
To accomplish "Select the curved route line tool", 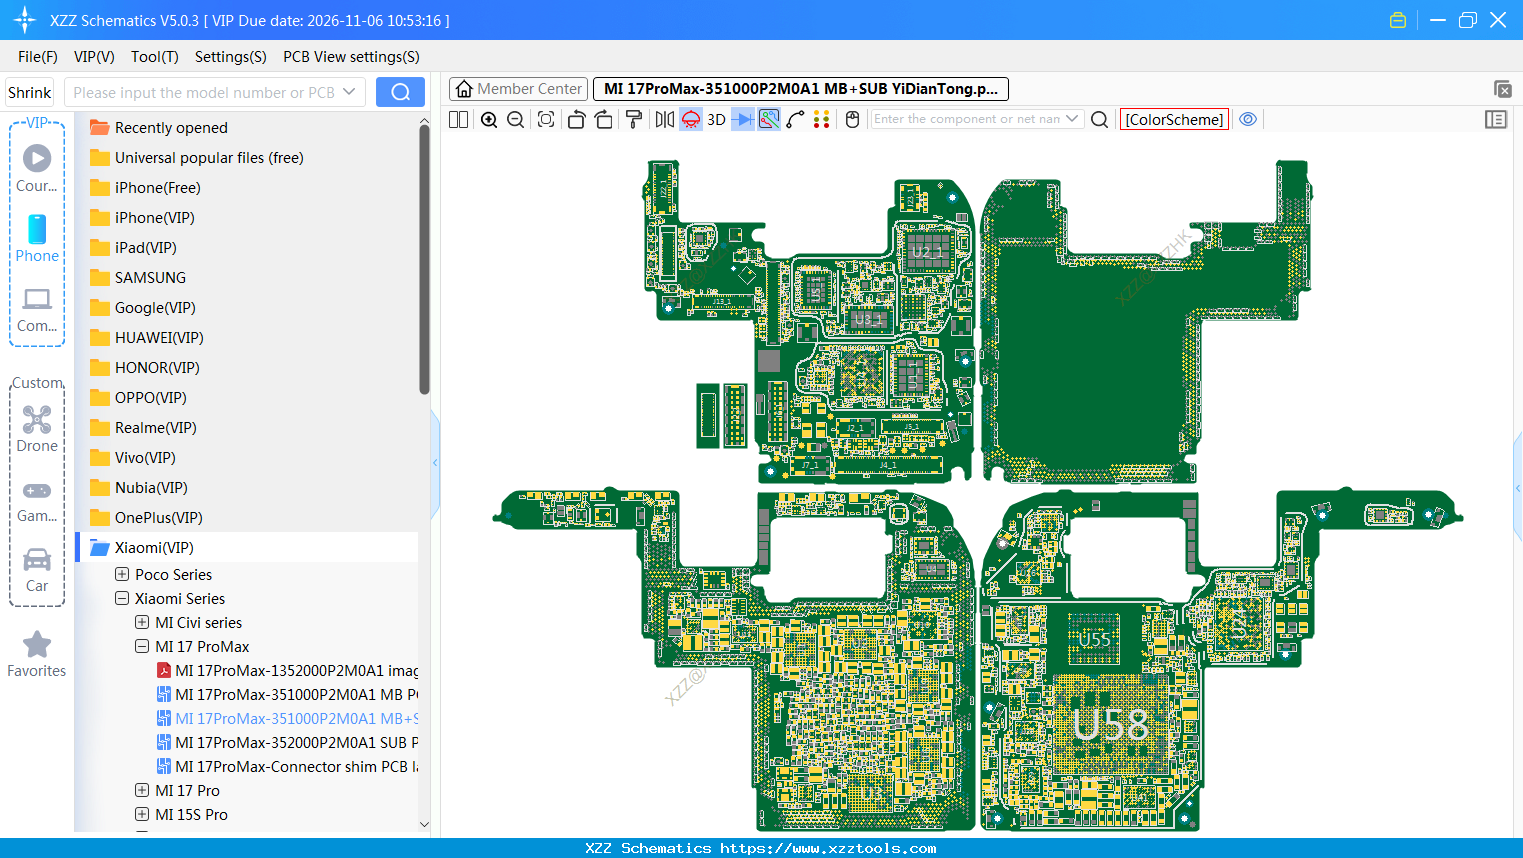I will click(796, 119).
